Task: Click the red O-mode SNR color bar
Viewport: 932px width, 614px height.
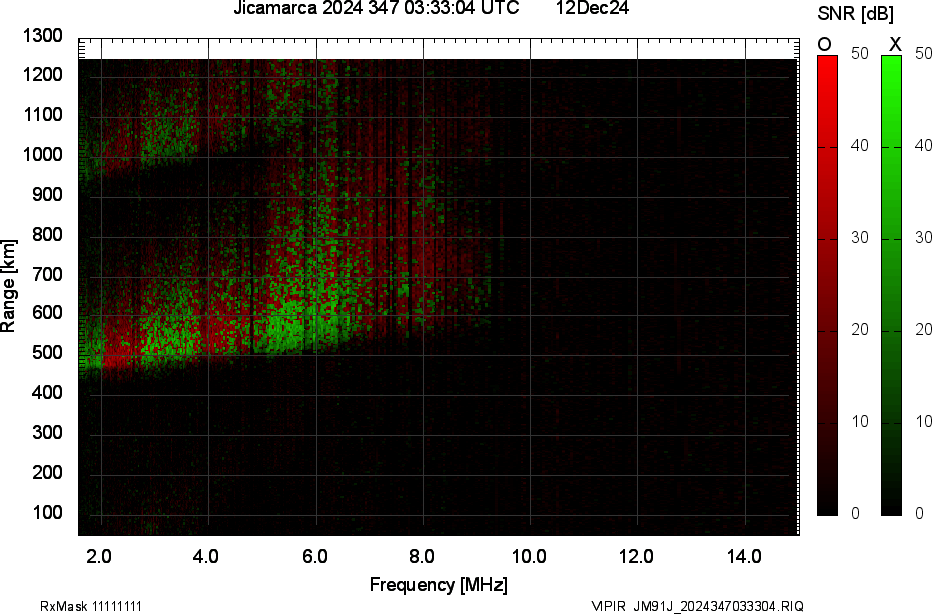Action: (827, 285)
